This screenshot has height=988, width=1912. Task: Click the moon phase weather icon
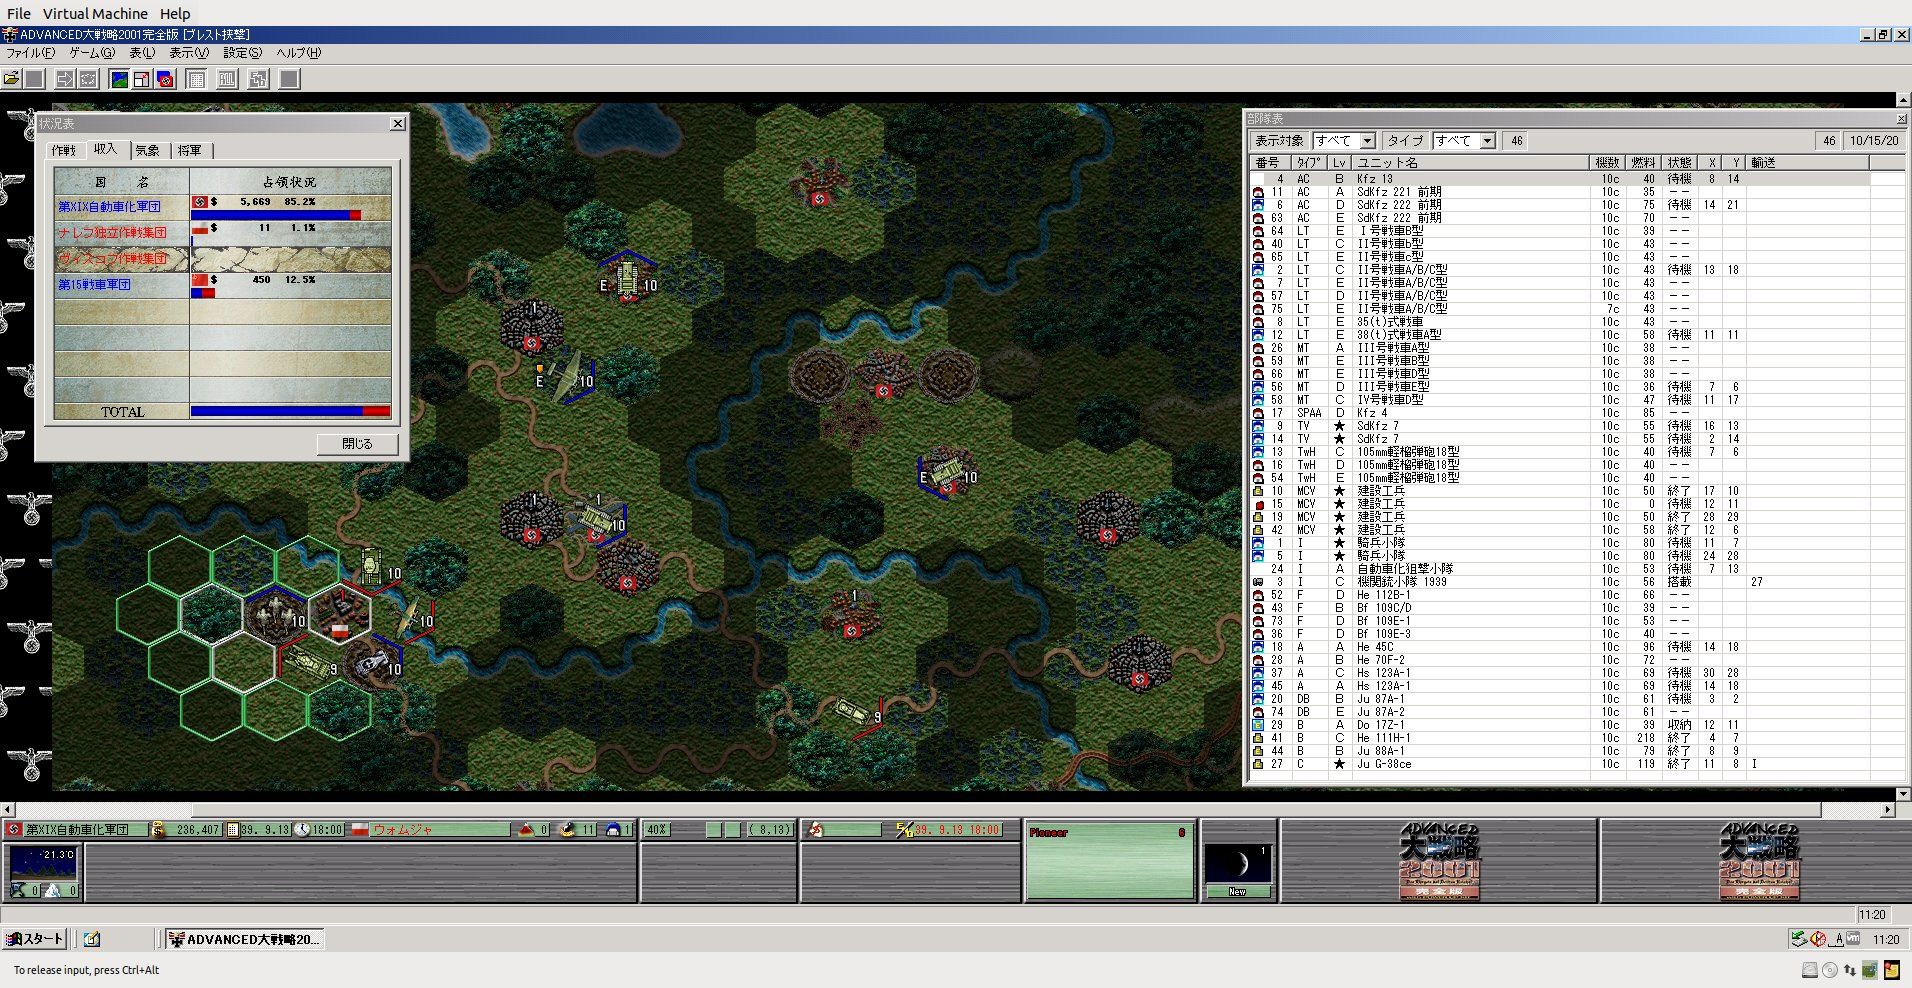[x=1238, y=863]
